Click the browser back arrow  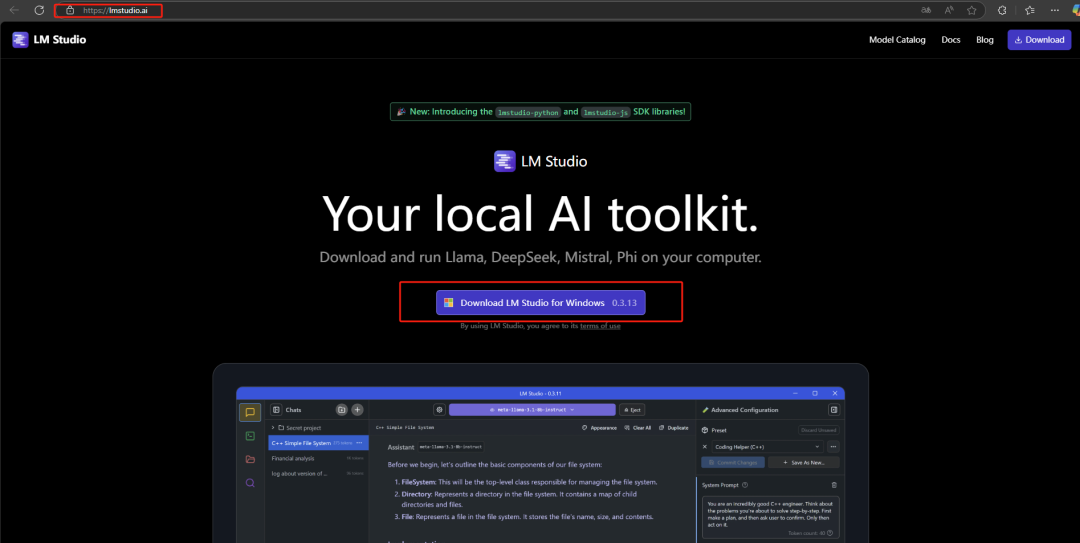pos(14,10)
